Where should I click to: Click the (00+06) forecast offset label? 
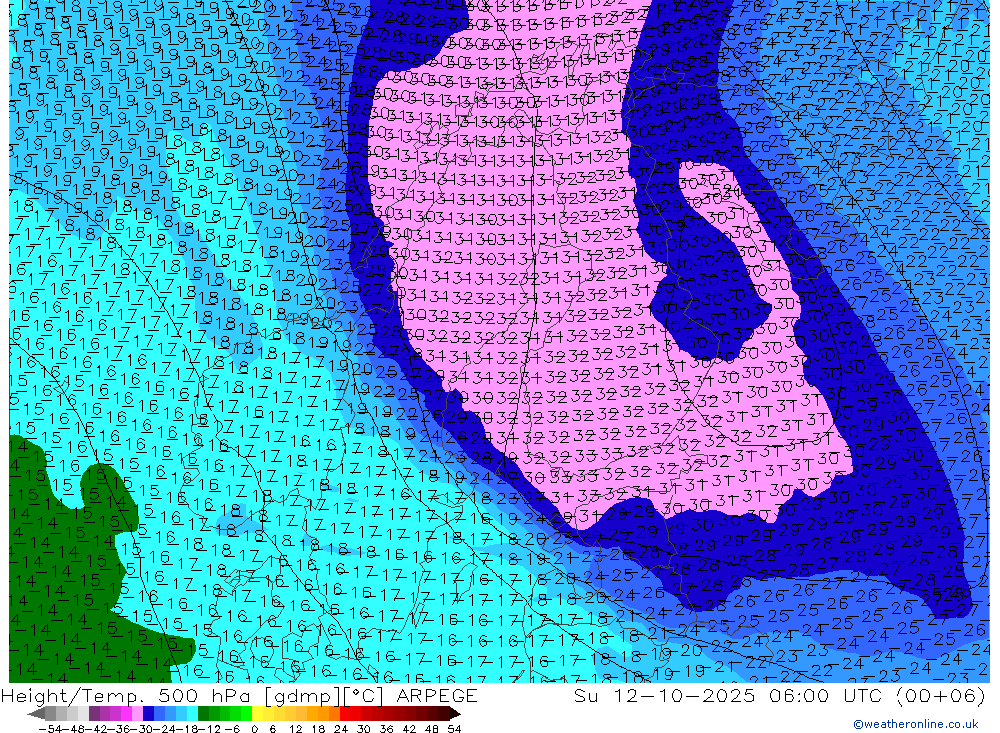(x=941, y=695)
